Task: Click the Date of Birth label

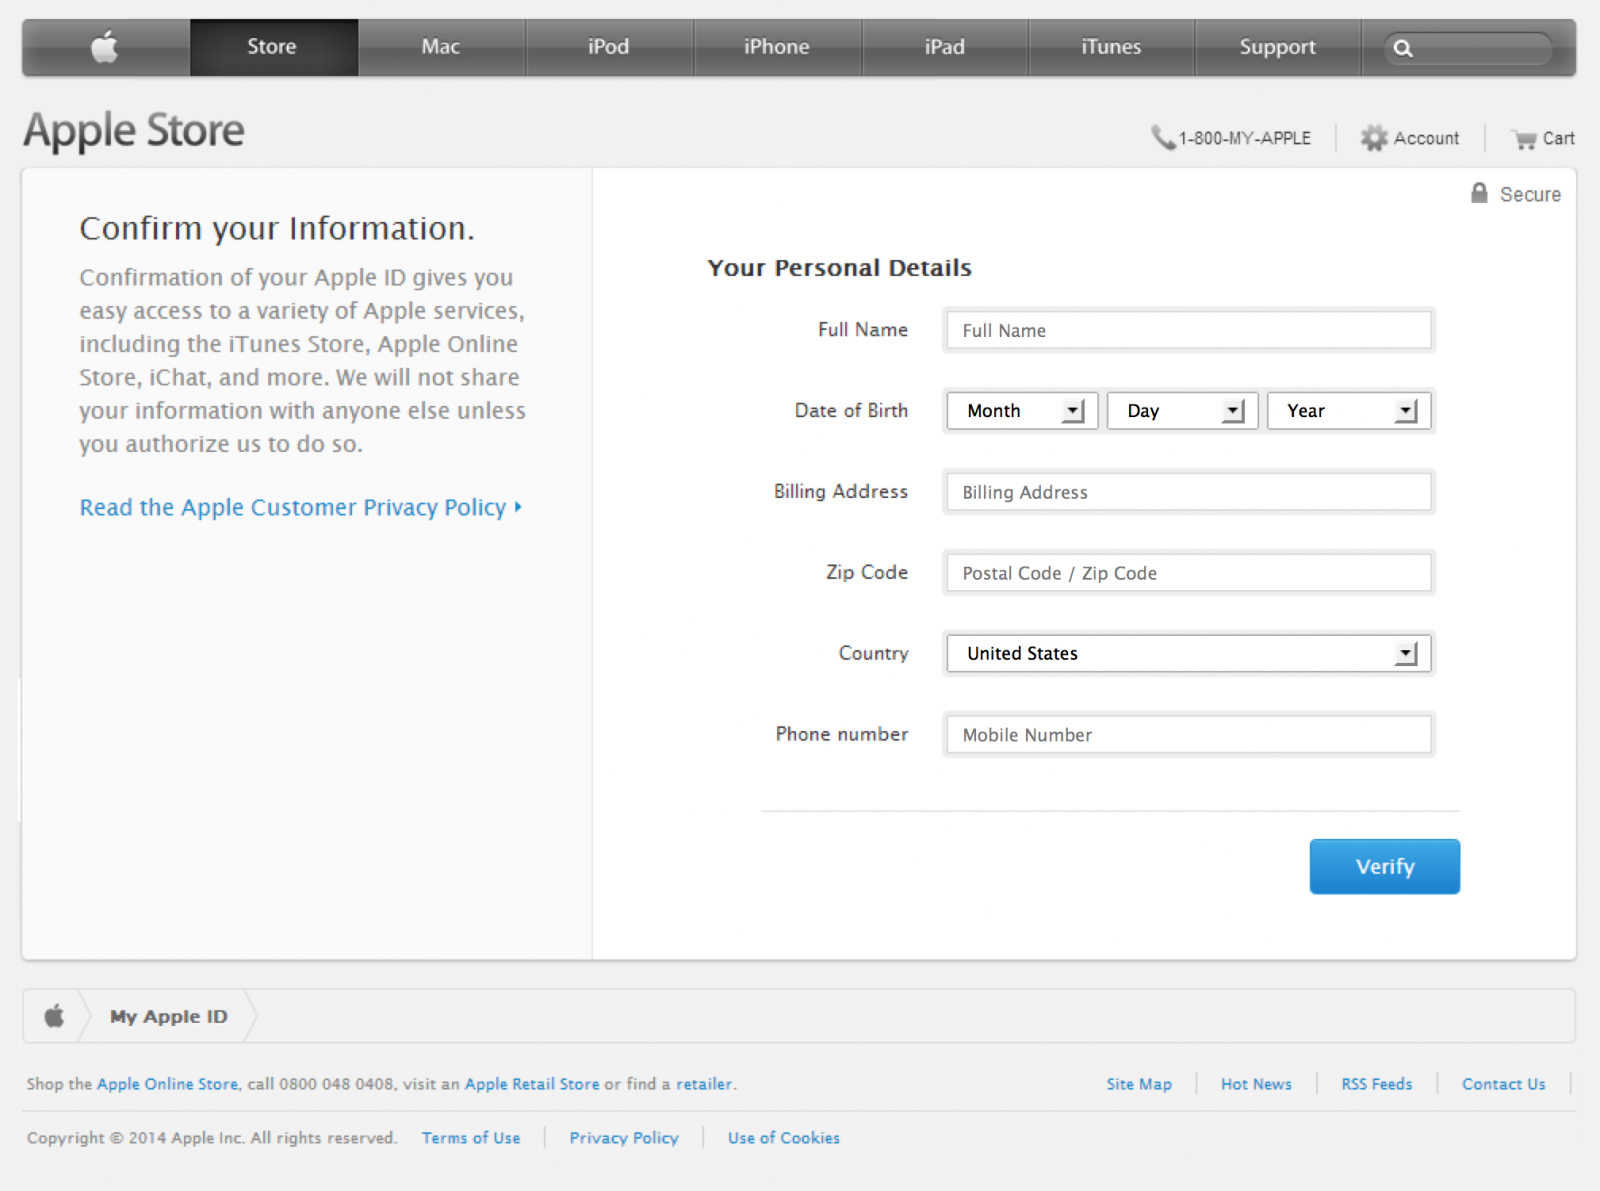Action: coord(851,411)
